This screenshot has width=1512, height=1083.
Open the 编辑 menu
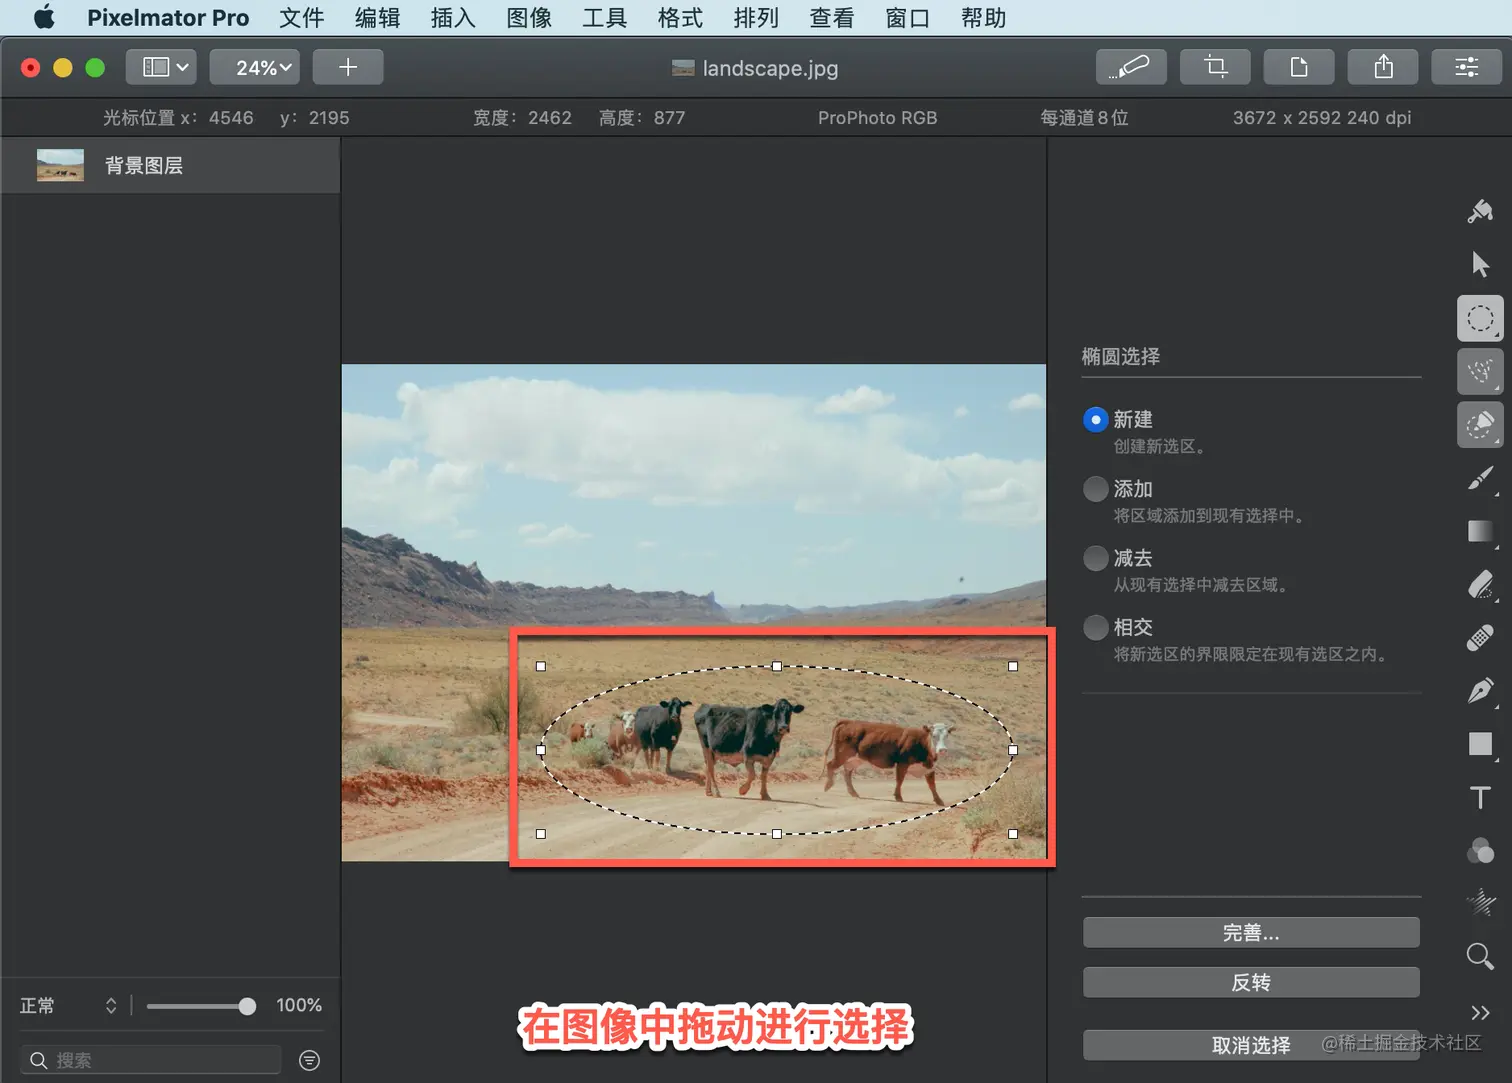[377, 17]
